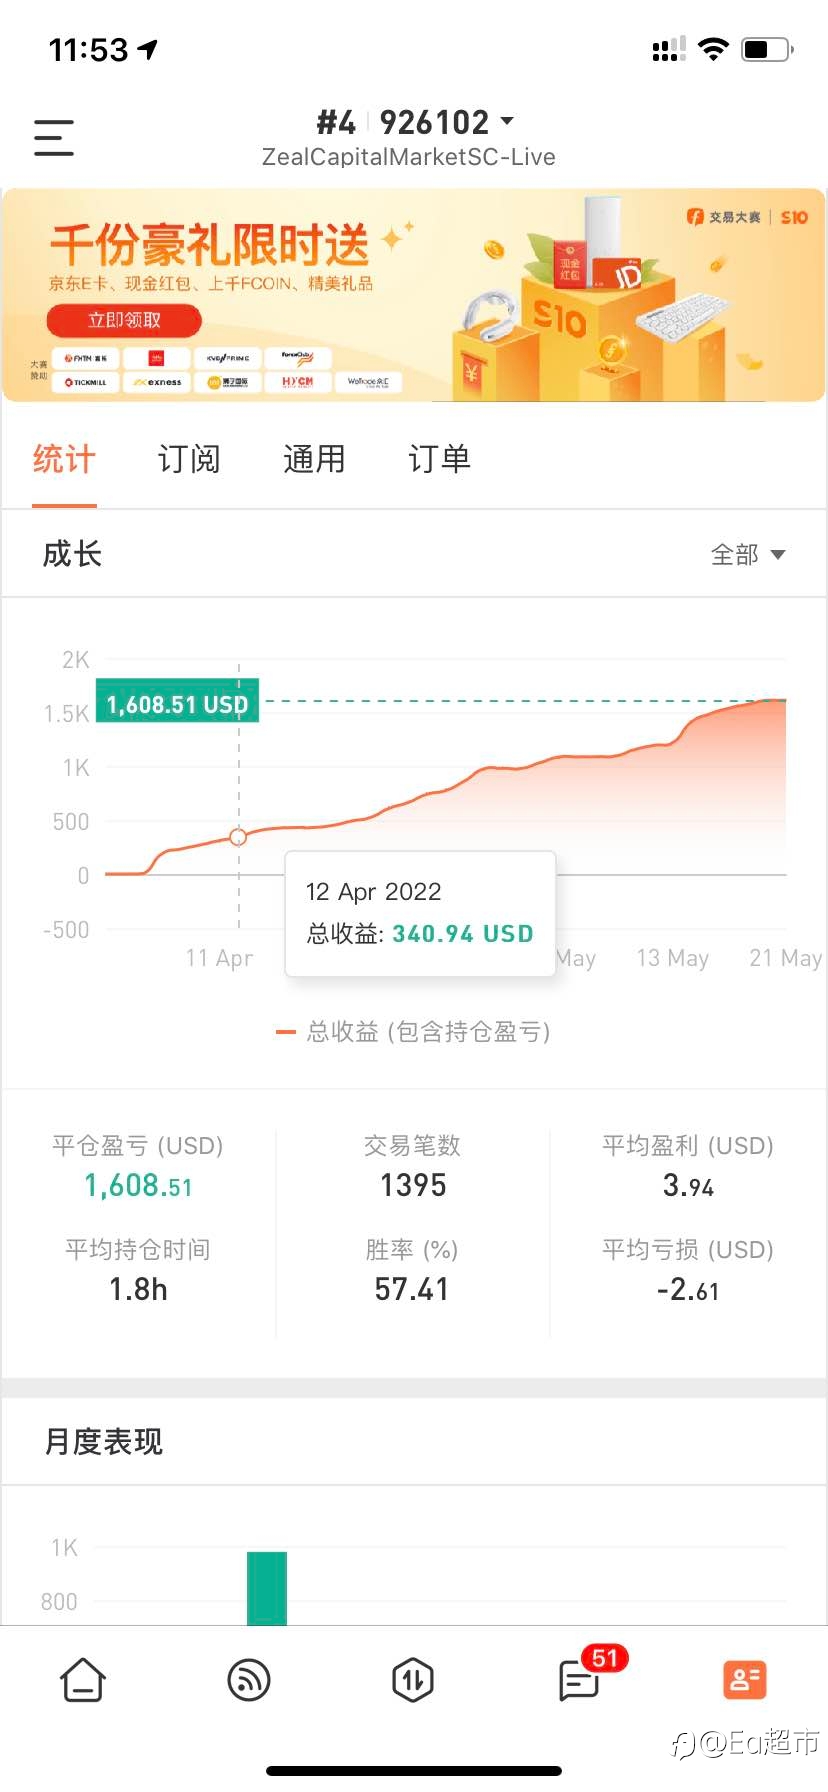Image resolution: width=828 pixels, height=1792 pixels.
Task: Tap the home icon in bottom bar
Action: (83, 1680)
